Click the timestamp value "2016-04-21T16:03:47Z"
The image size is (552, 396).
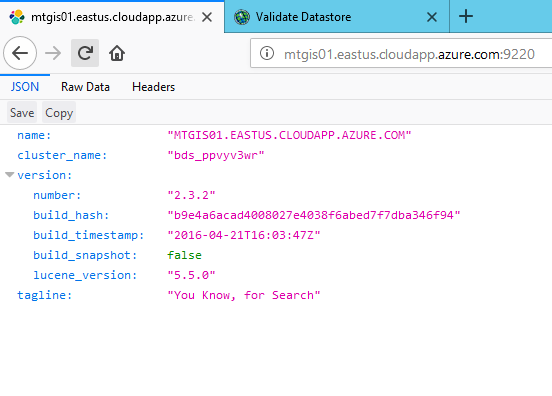[244, 235]
